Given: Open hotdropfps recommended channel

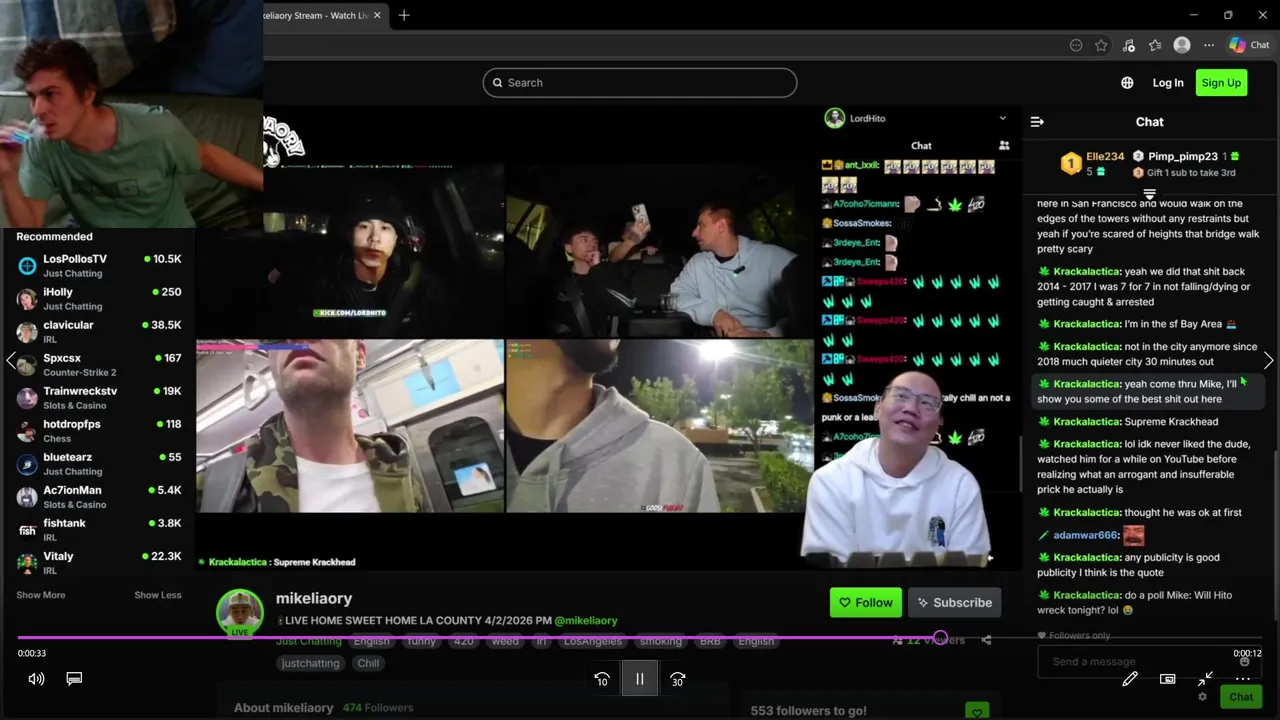Looking at the screenshot, I should click(99, 431).
